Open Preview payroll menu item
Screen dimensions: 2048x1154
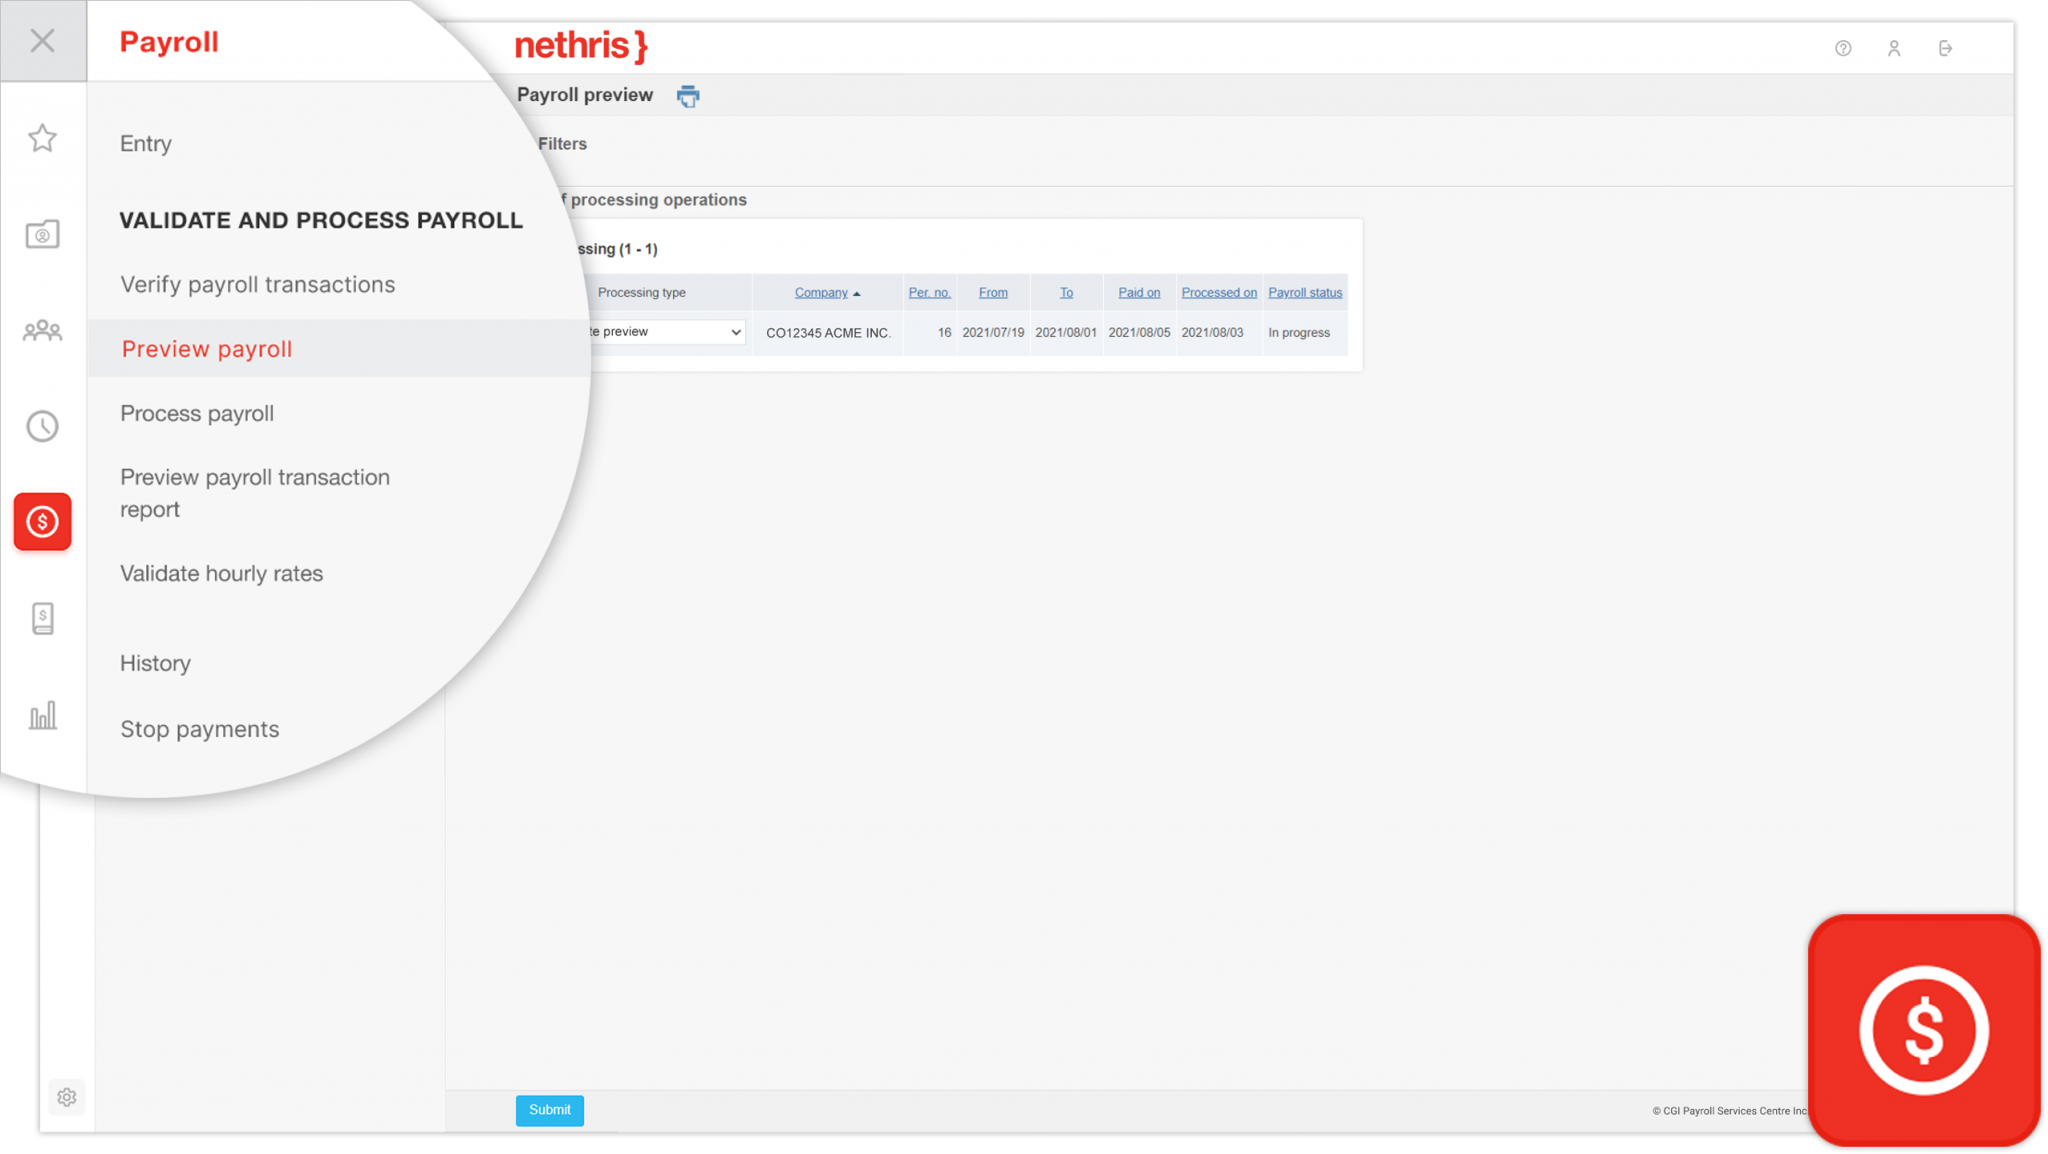point(206,348)
